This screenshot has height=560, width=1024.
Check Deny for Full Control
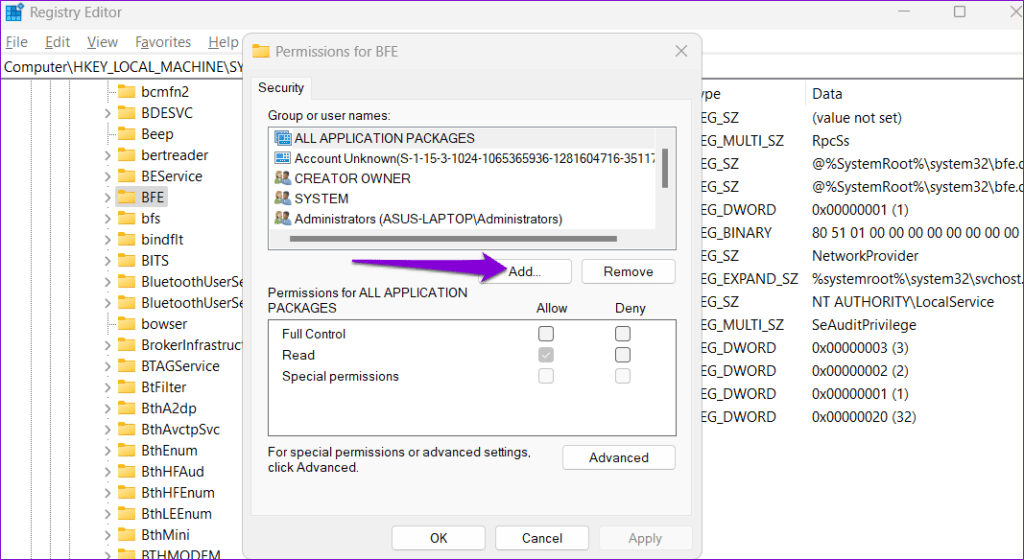[622, 333]
